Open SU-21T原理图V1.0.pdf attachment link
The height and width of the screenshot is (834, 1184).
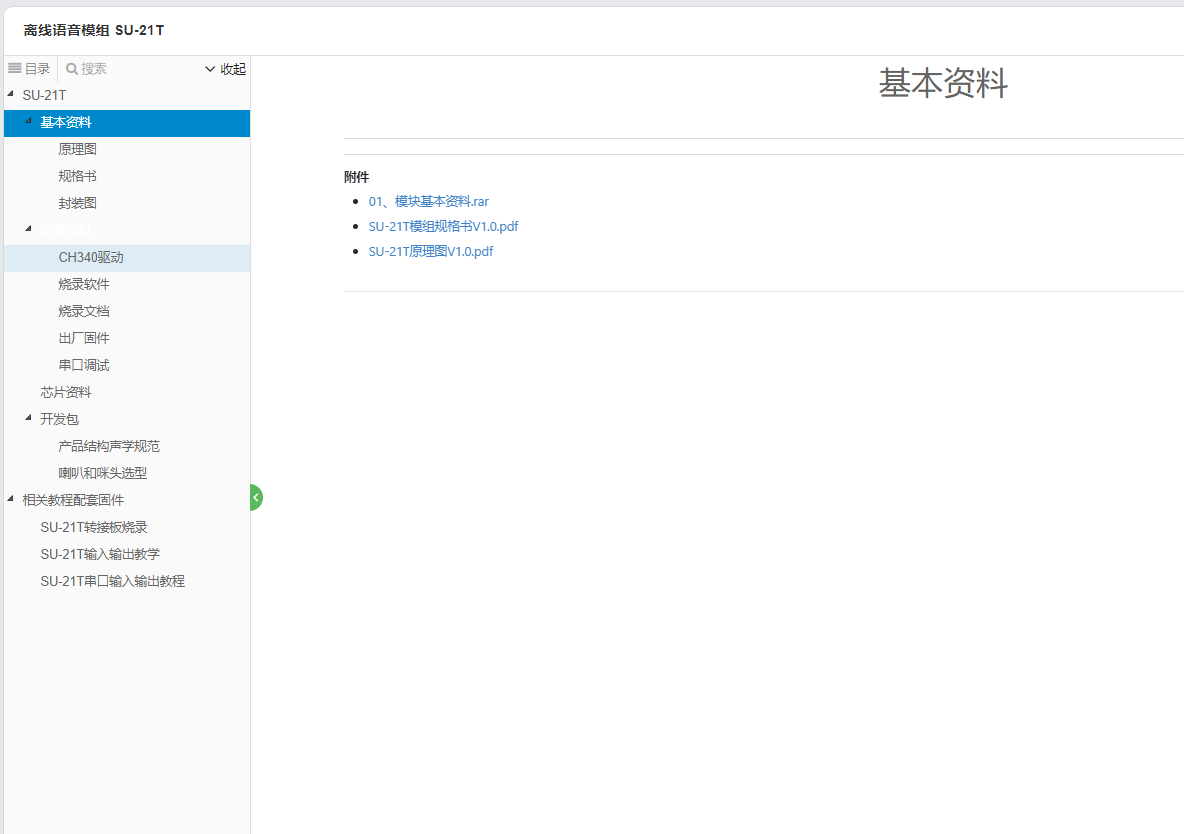click(x=430, y=252)
